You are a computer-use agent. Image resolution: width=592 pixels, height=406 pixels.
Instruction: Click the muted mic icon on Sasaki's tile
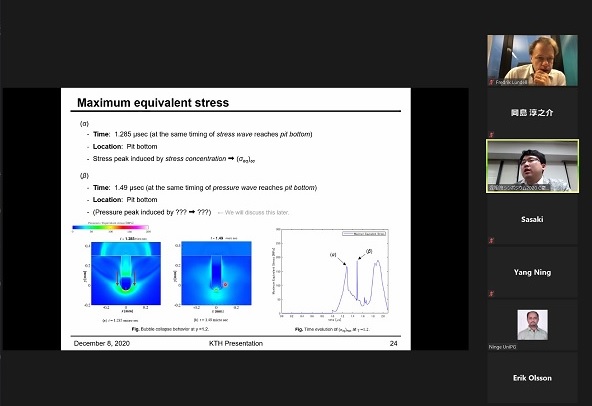491,240
